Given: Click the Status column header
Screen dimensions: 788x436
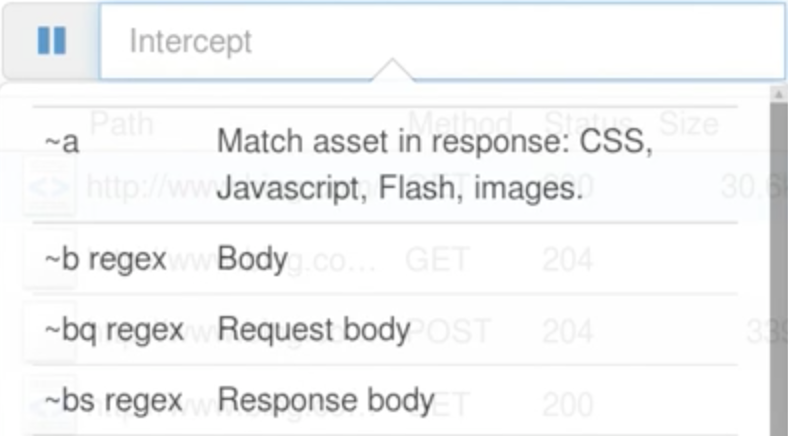Looking at the screenshot, I should [588, 123].
